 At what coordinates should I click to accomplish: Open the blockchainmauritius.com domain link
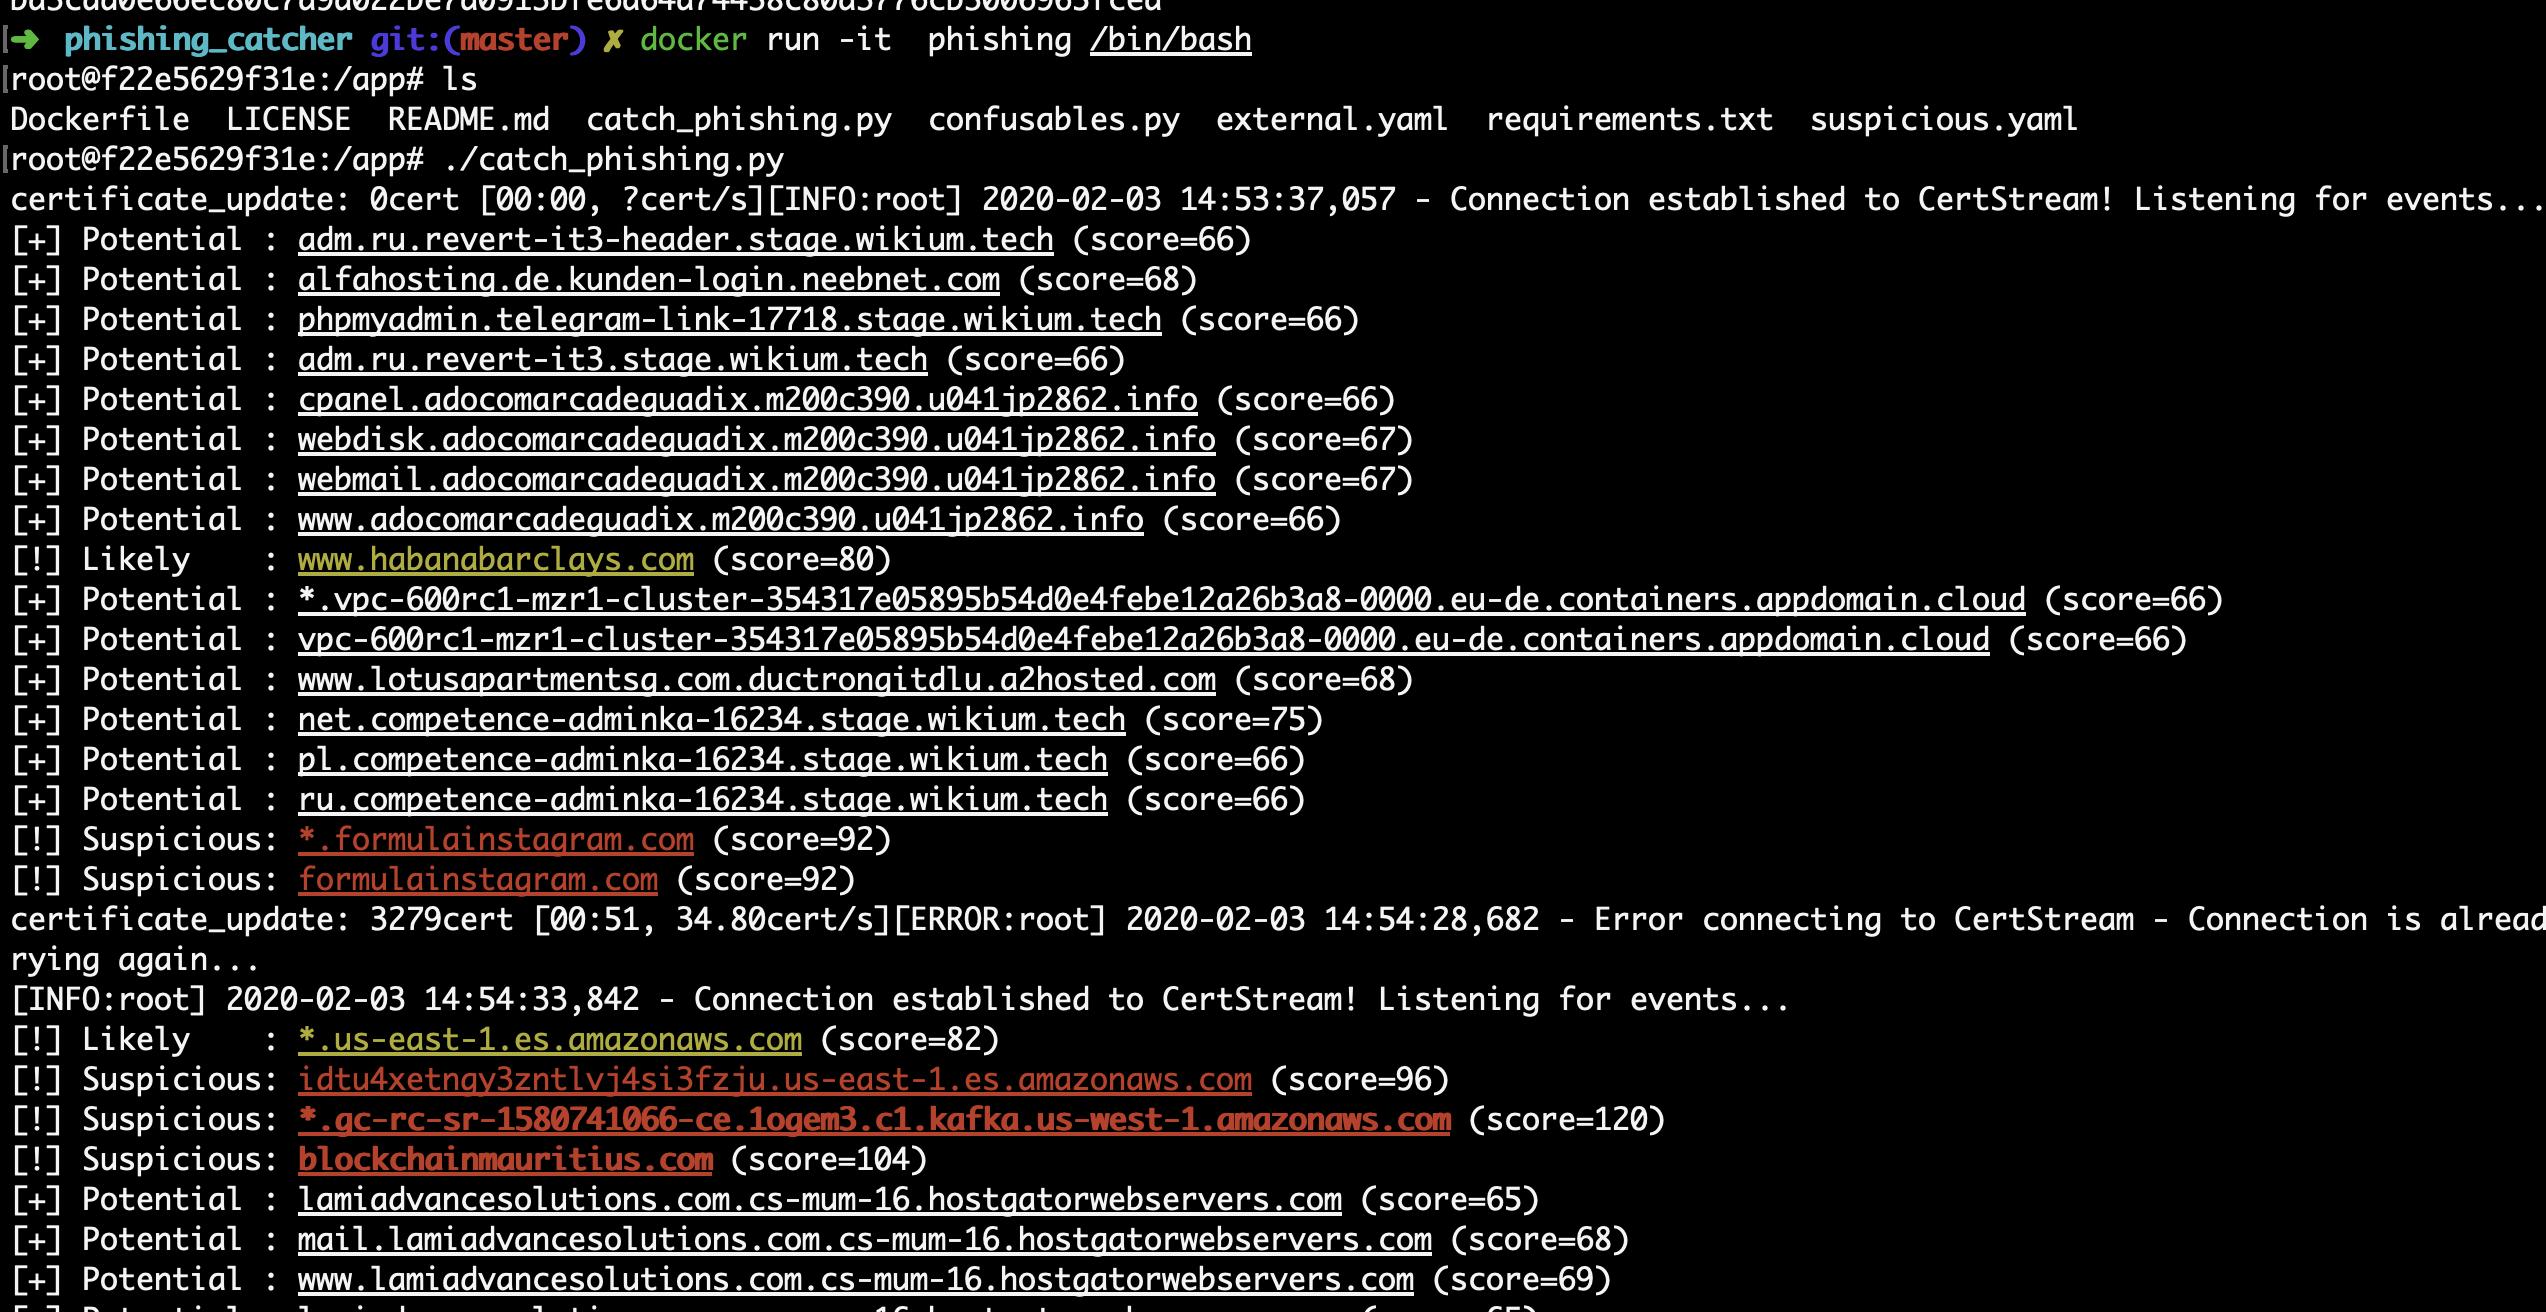point(505,1160)
